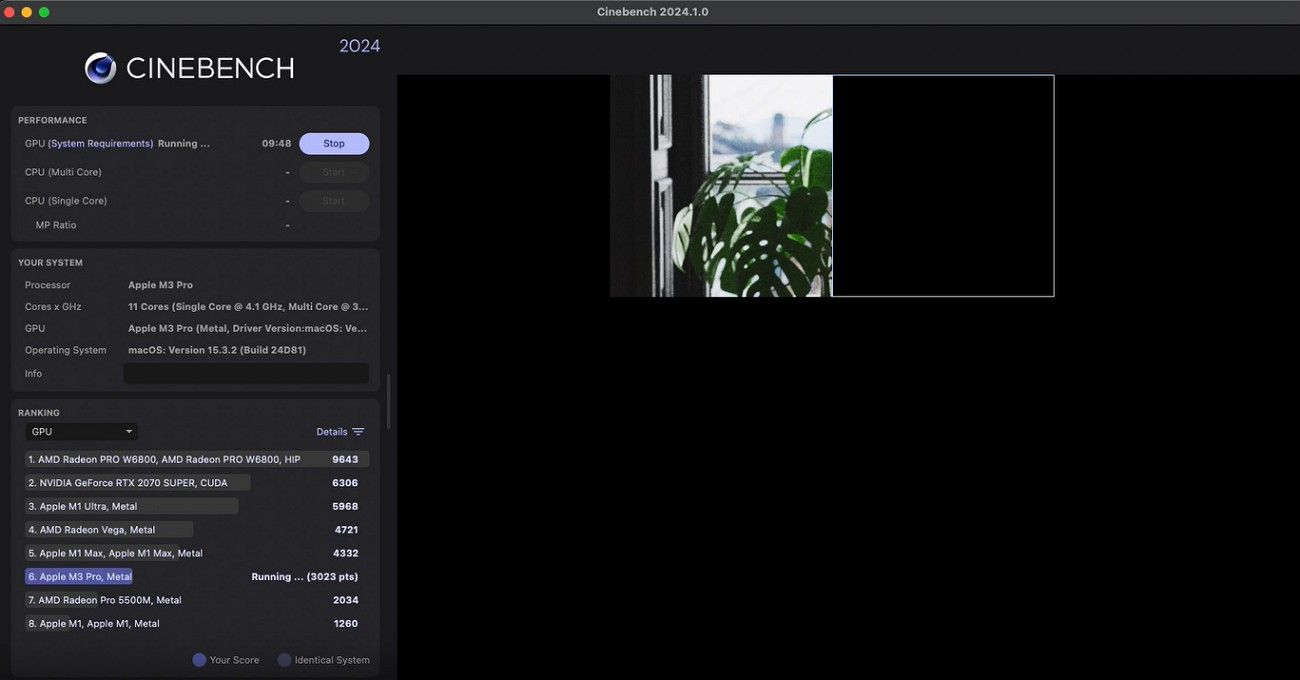
Task: Select the AMD Radeon Pro 5500M row
Action: point(110,601)
